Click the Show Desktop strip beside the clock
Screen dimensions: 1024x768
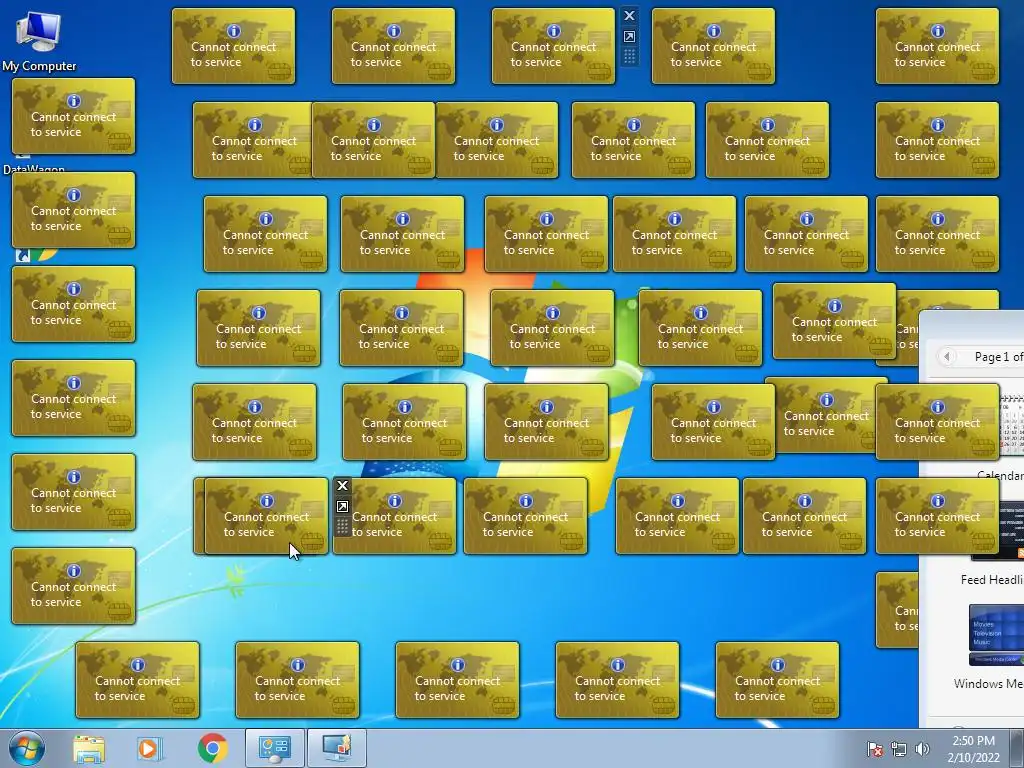[1017, 748]
